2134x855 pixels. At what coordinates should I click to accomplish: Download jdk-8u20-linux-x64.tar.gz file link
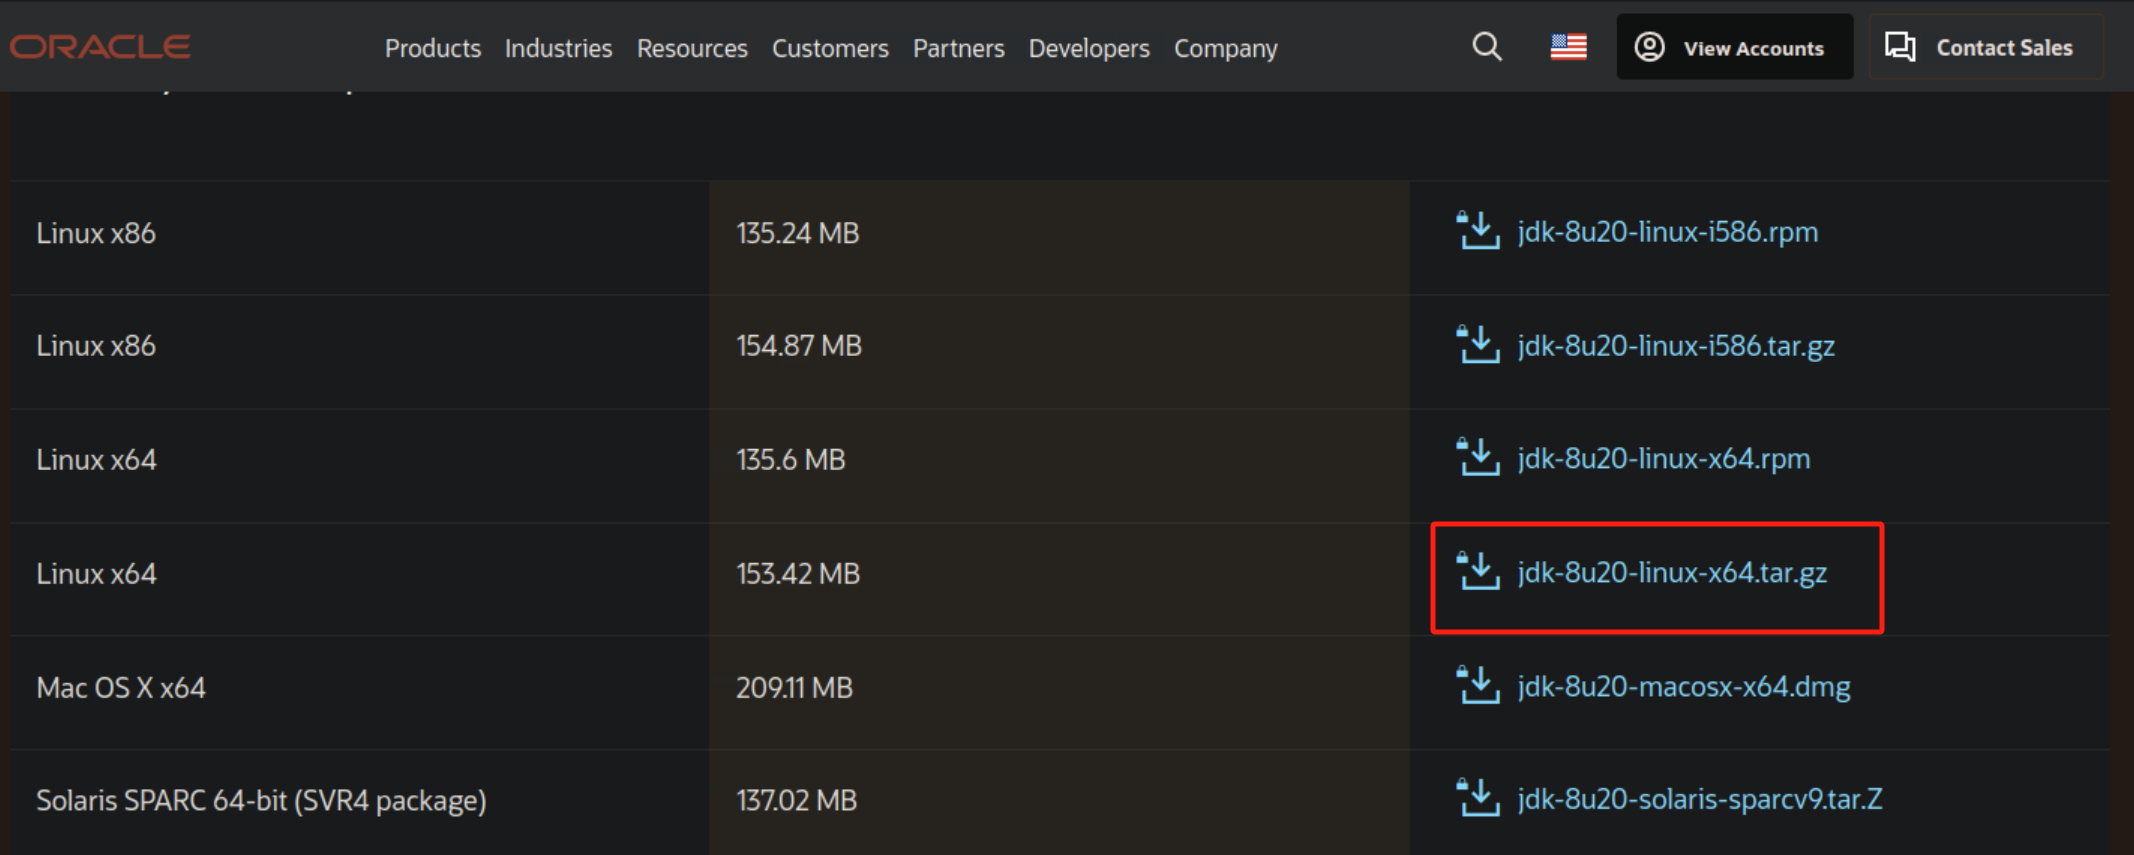coord(1672,572)
